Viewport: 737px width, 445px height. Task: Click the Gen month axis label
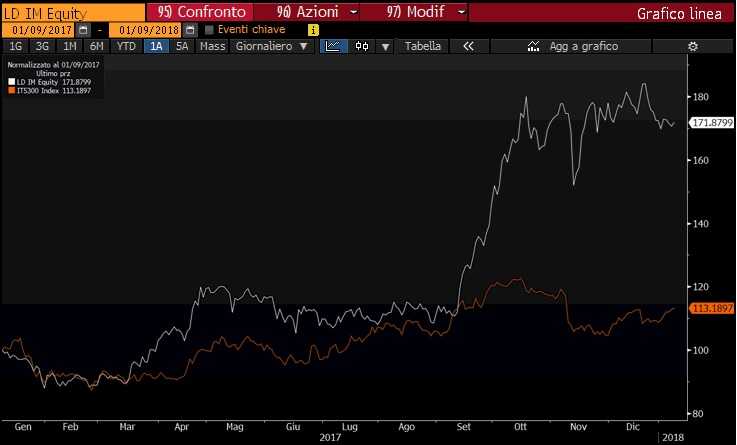[x=23, y=426]
